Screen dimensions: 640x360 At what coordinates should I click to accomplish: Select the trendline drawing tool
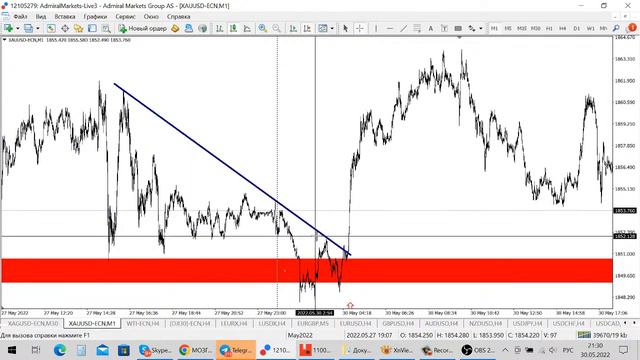pos(403,28)
